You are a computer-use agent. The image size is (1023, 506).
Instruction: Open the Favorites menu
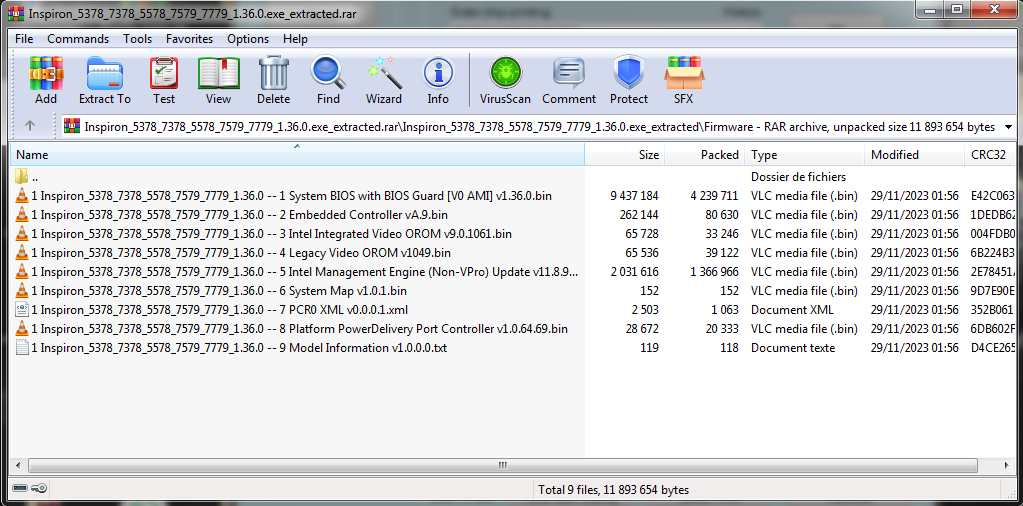(189, 39)
